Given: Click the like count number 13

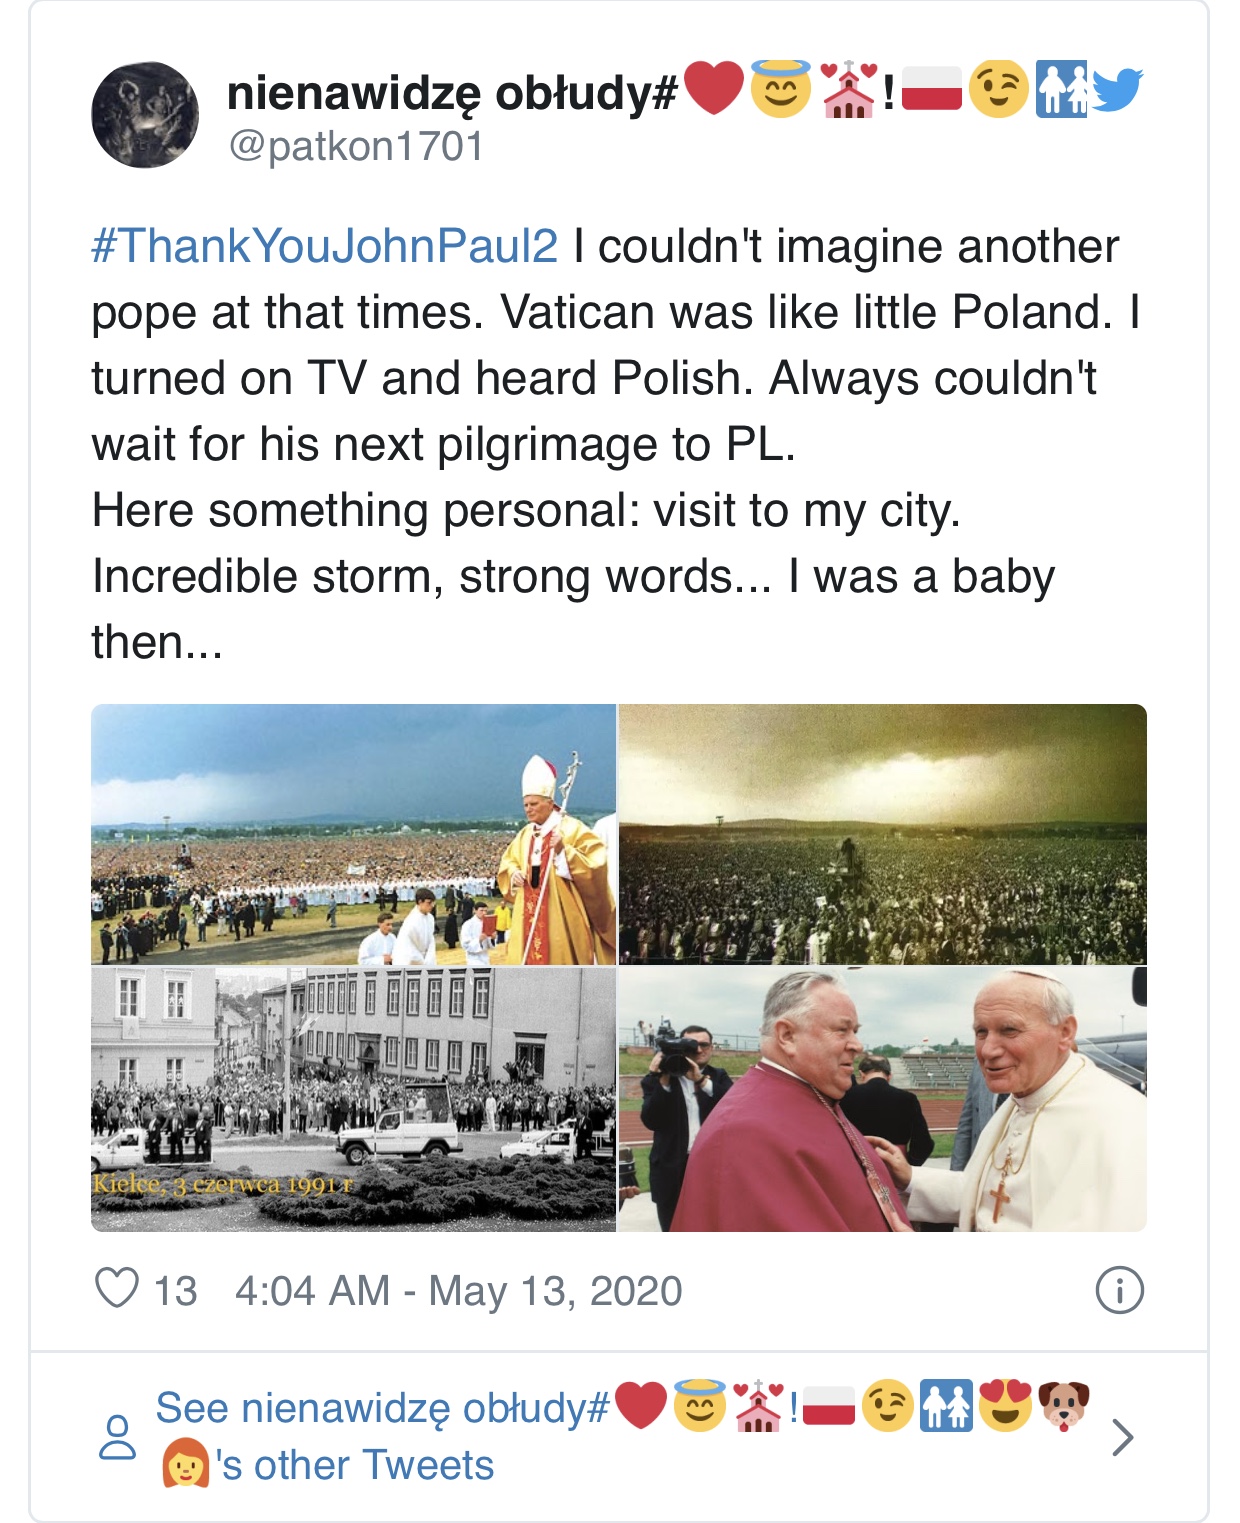Looking at the screenshot, I should click(175, 1290).
